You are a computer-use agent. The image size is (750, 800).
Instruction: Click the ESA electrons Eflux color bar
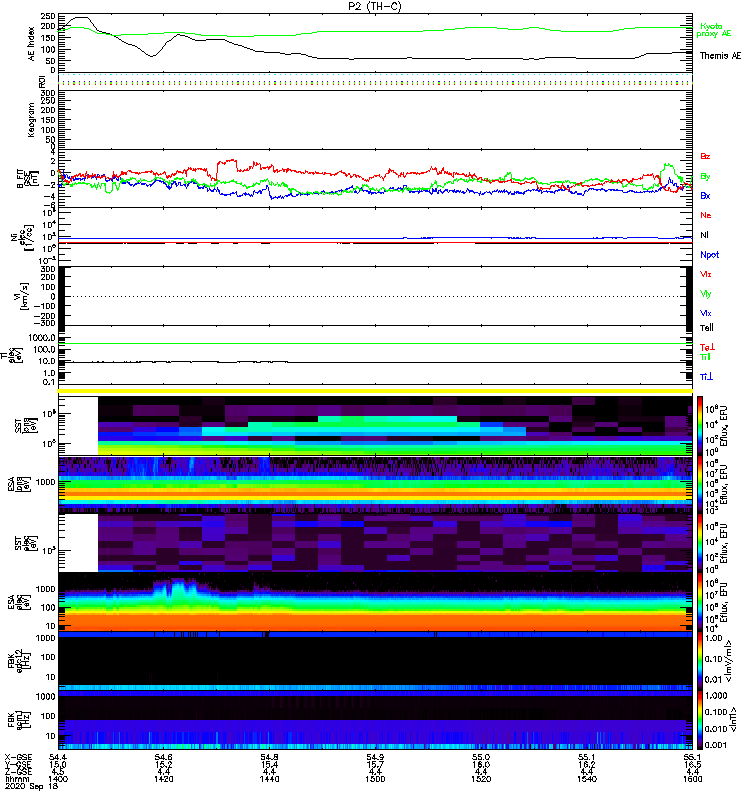[x=700, y=602]
